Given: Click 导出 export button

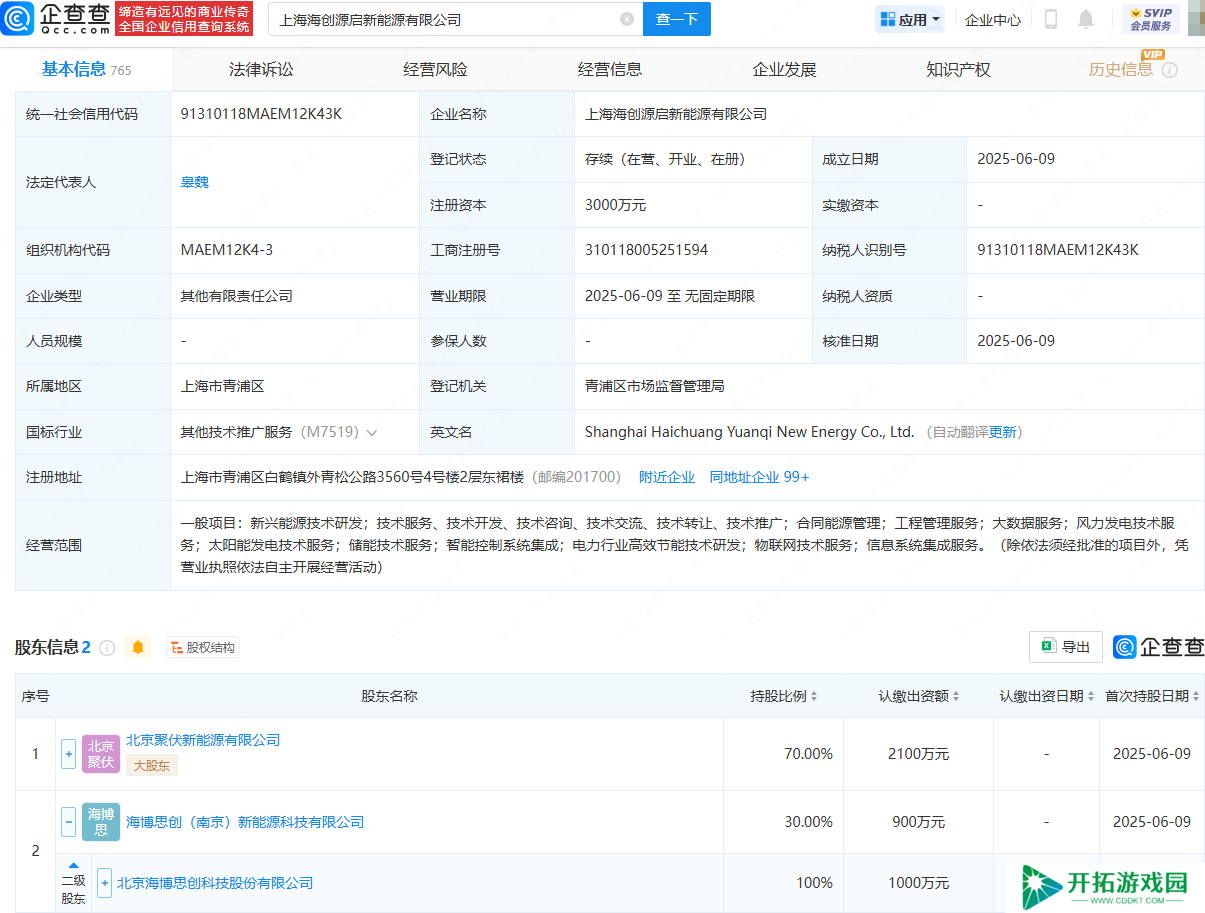Looking at the screenshot, I should (x=1066, y=647).
